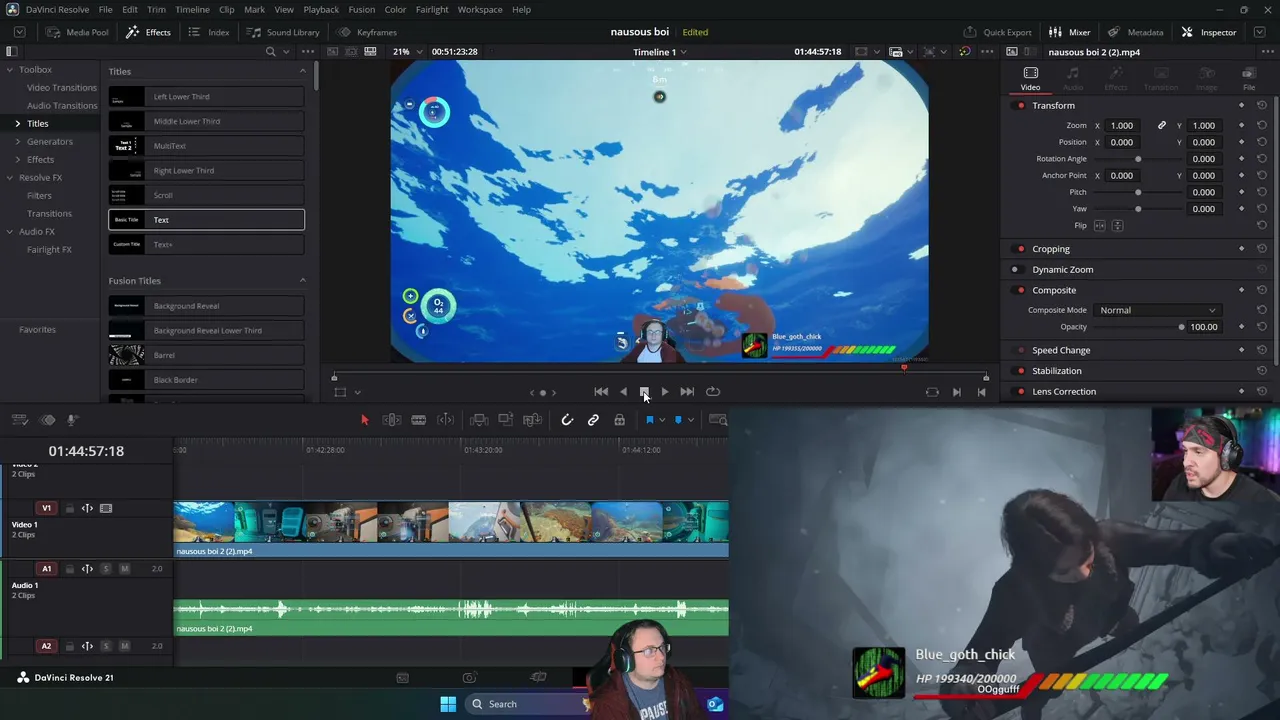The image size is (1280, 720).
Task: Toggle timeline Snapping magnet icon
Action: click(x=567, y=420)
